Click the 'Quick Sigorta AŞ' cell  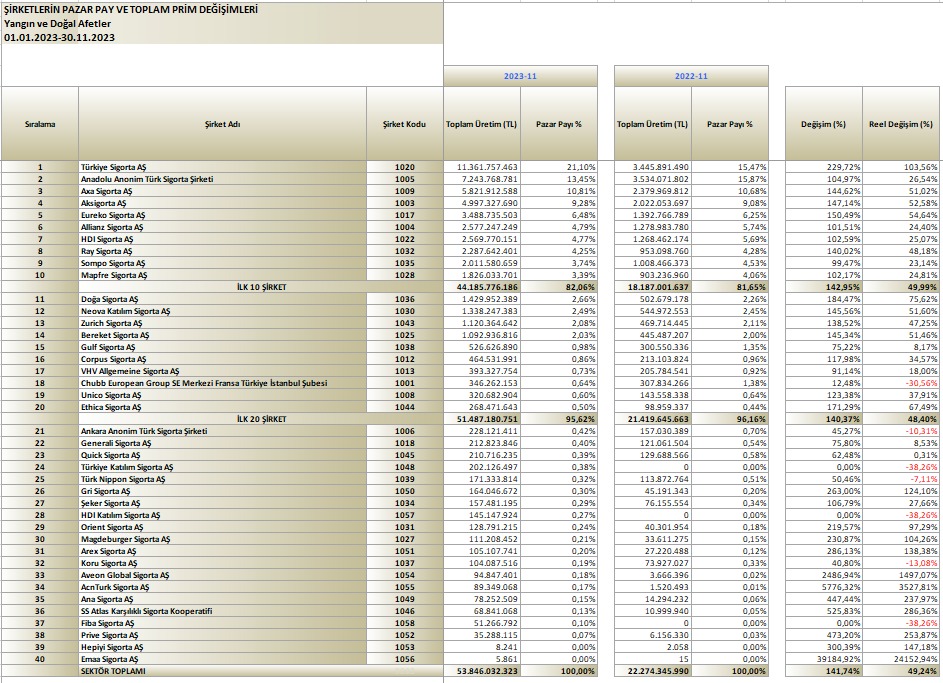[223, 455]
